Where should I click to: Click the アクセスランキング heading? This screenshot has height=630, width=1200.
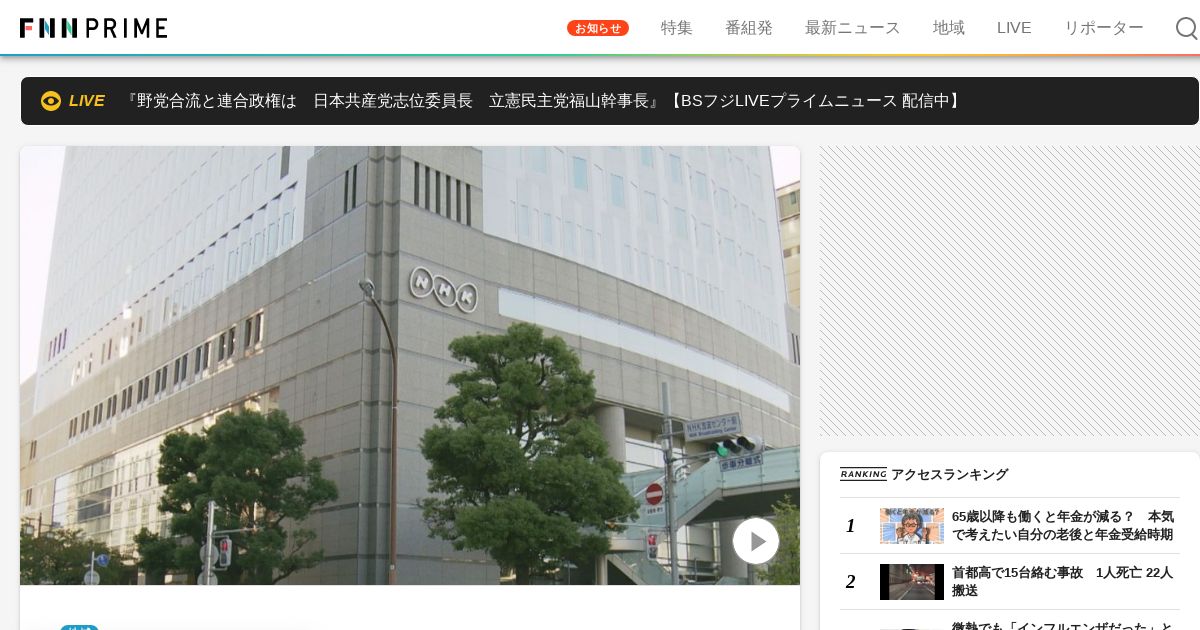pos(949,475)
